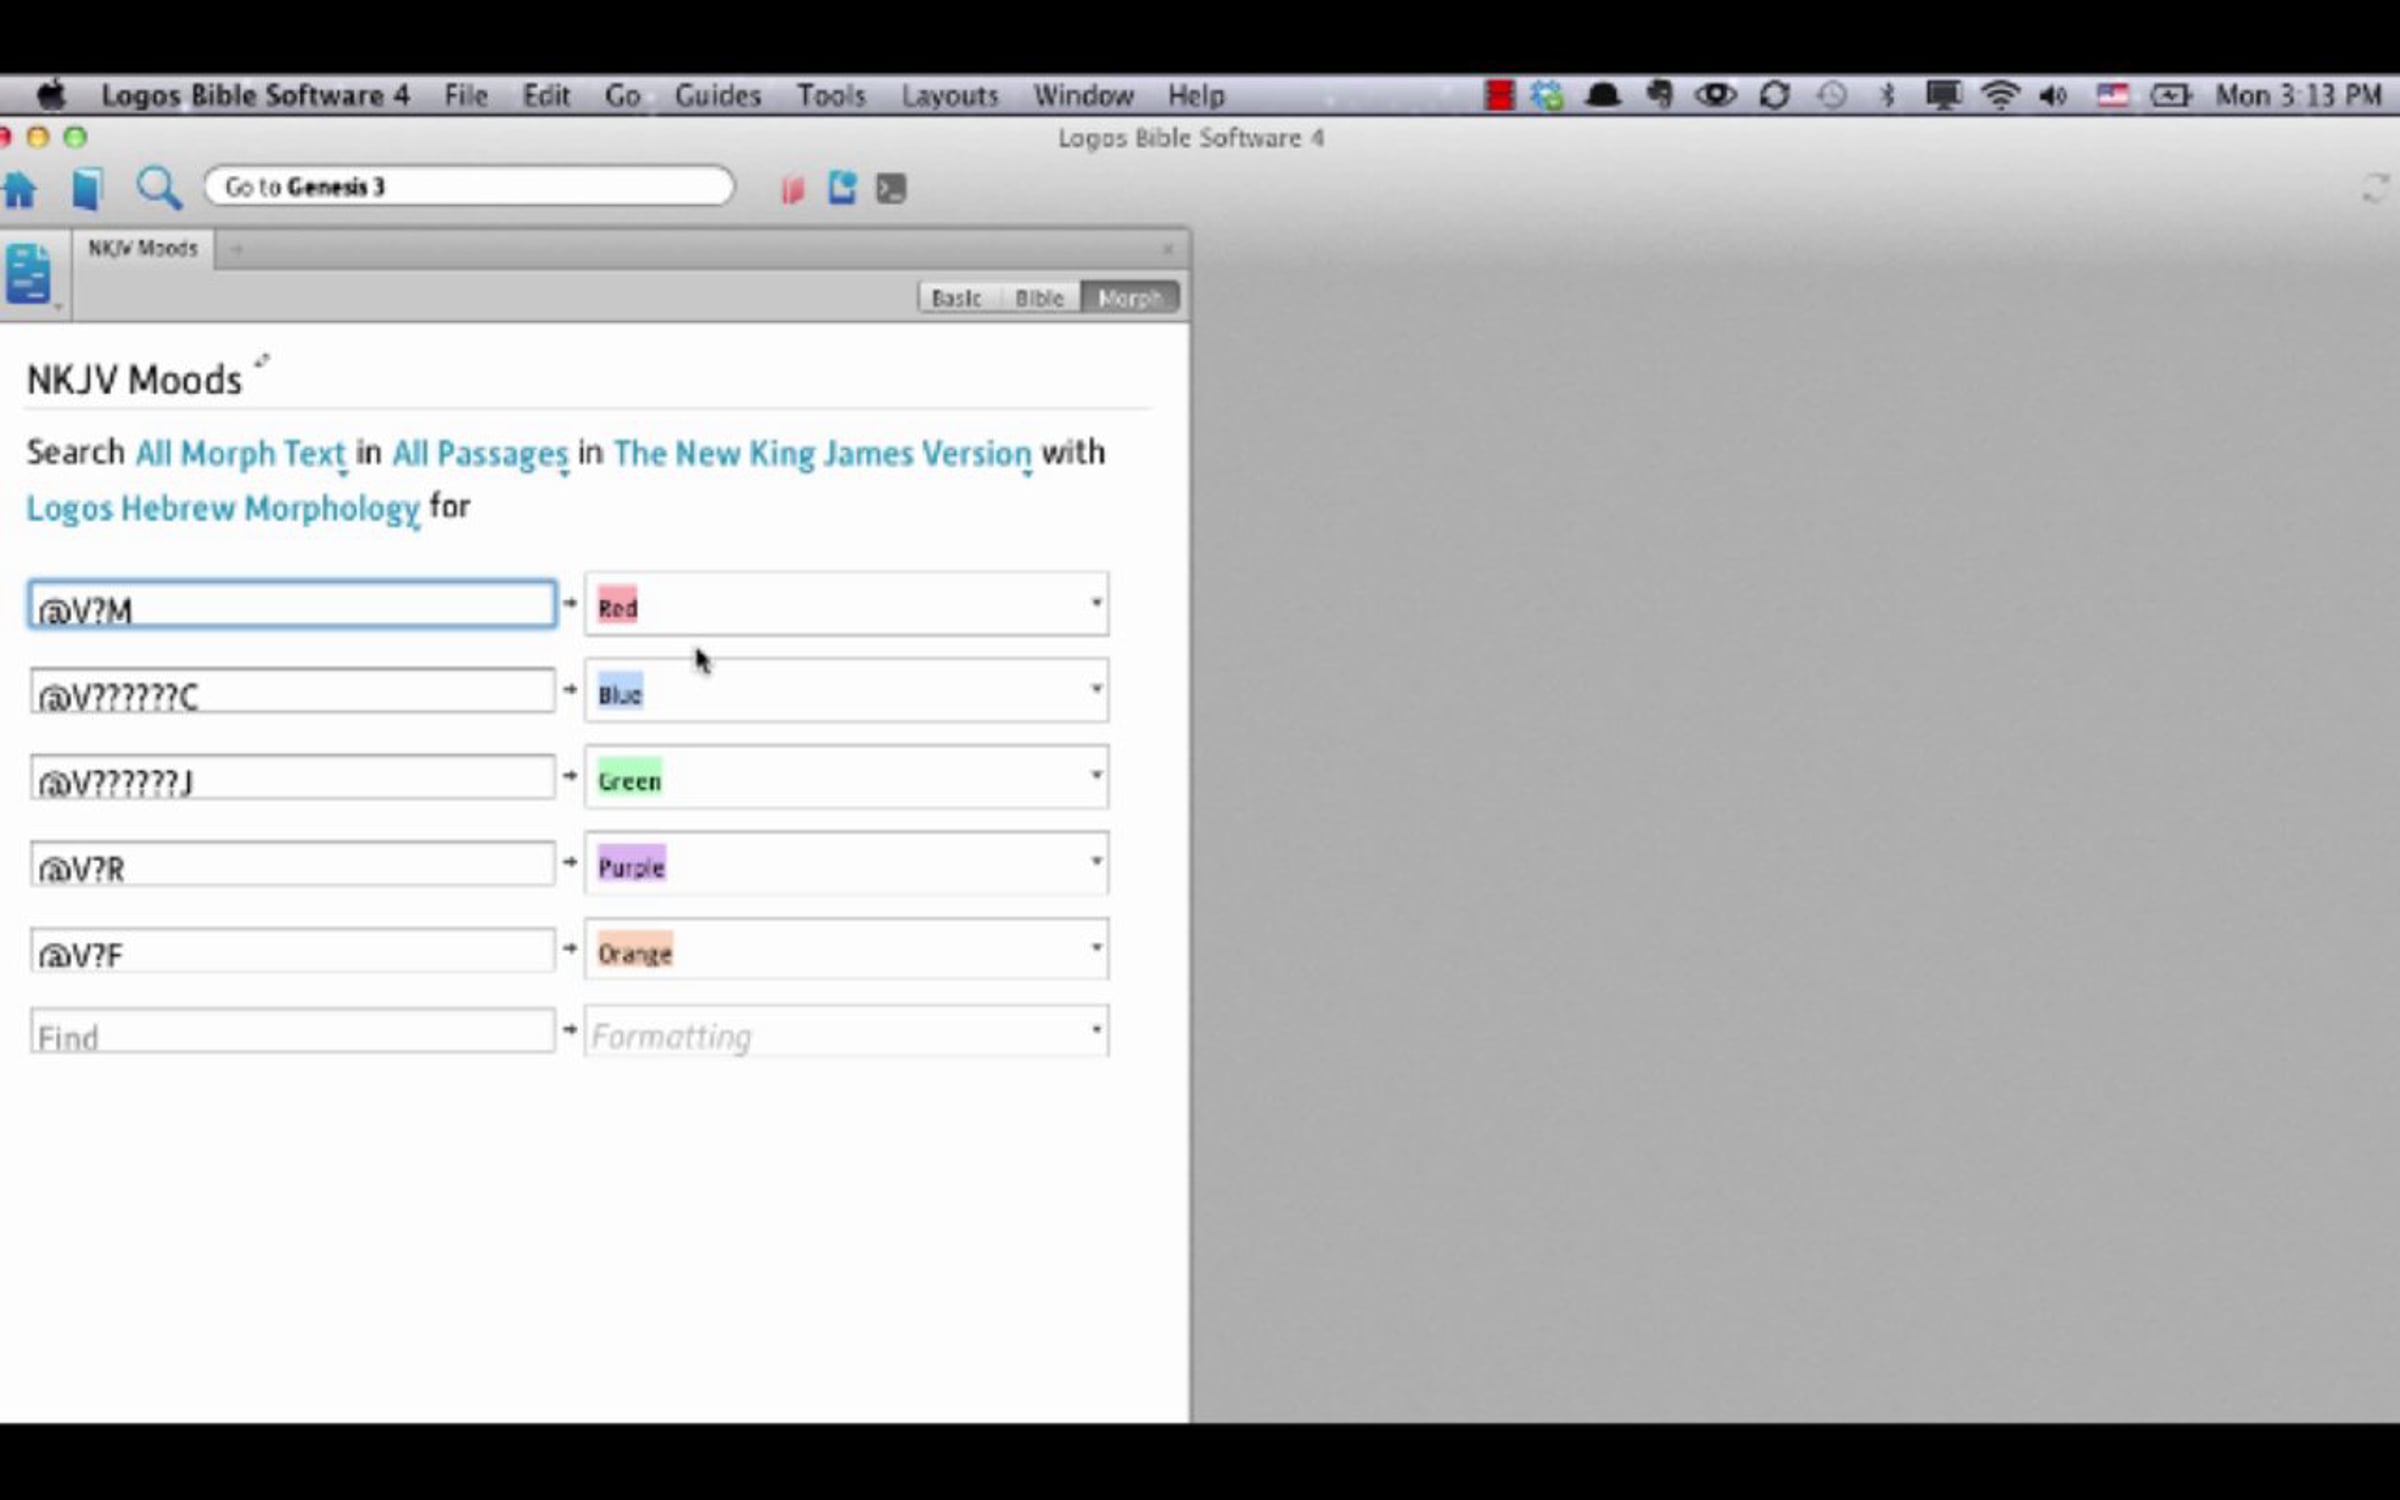
Task: Open the Bluetooth status menu
Action: [x=1887, y=96]
